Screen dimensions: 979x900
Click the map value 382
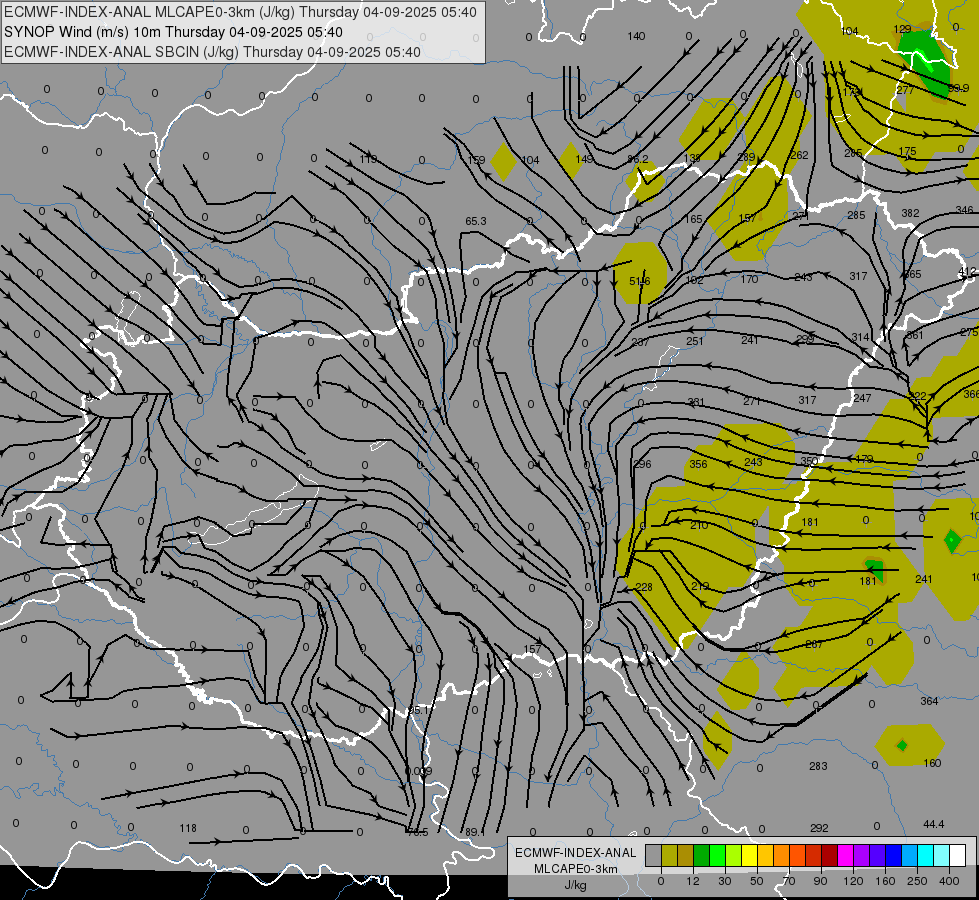tap(910, 213)
